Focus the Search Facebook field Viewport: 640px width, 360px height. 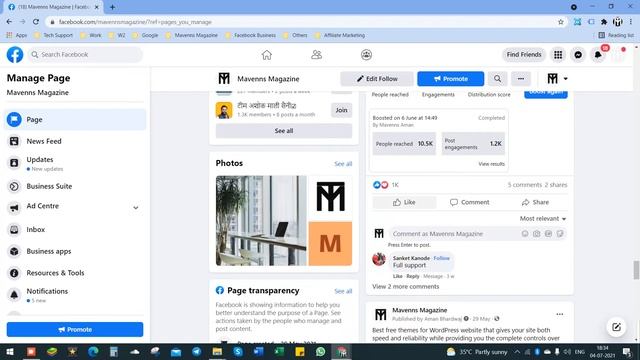[x=86, y=55]
